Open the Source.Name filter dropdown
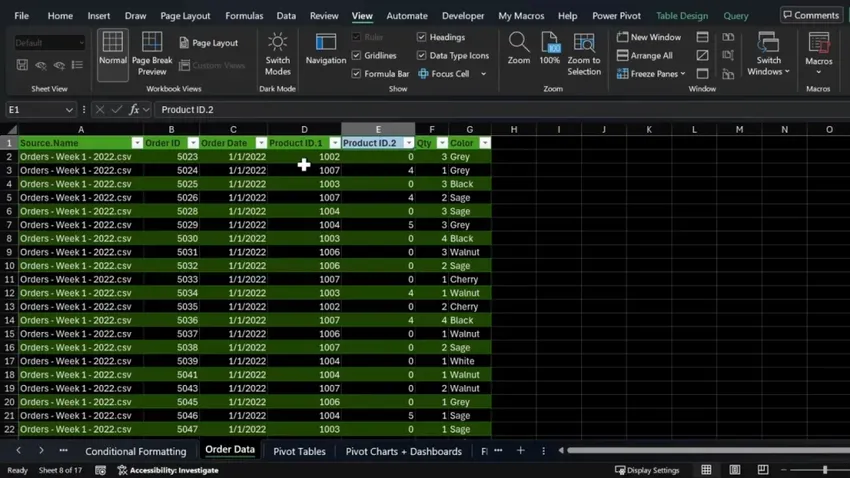The height and width of the screenshot is (478, 850). pos(137,143)
